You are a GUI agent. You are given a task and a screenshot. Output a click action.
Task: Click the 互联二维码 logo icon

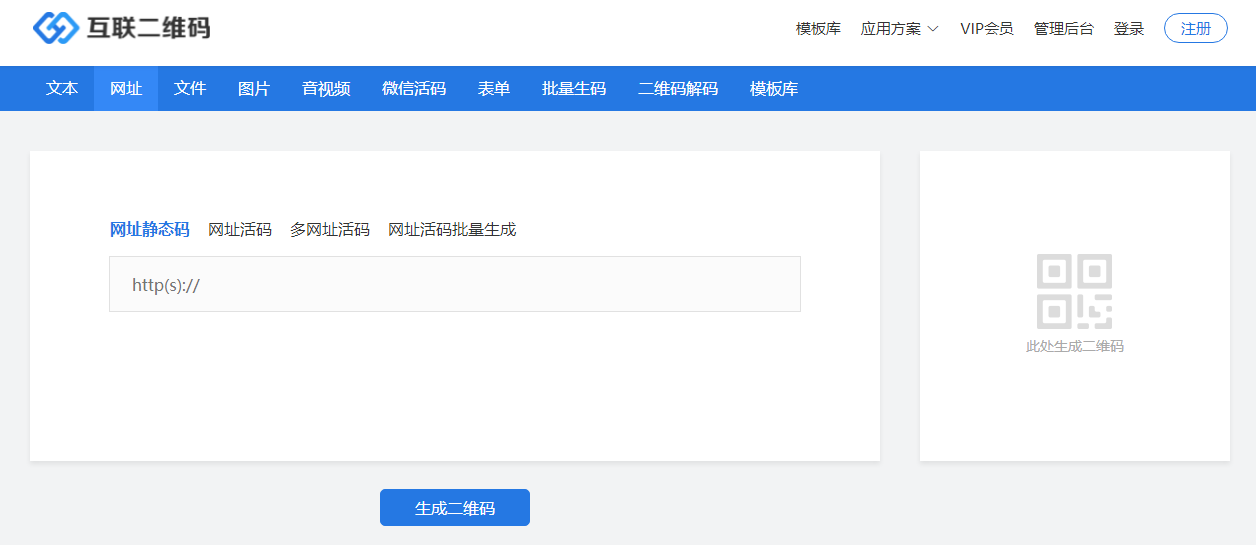click(56, 28)
